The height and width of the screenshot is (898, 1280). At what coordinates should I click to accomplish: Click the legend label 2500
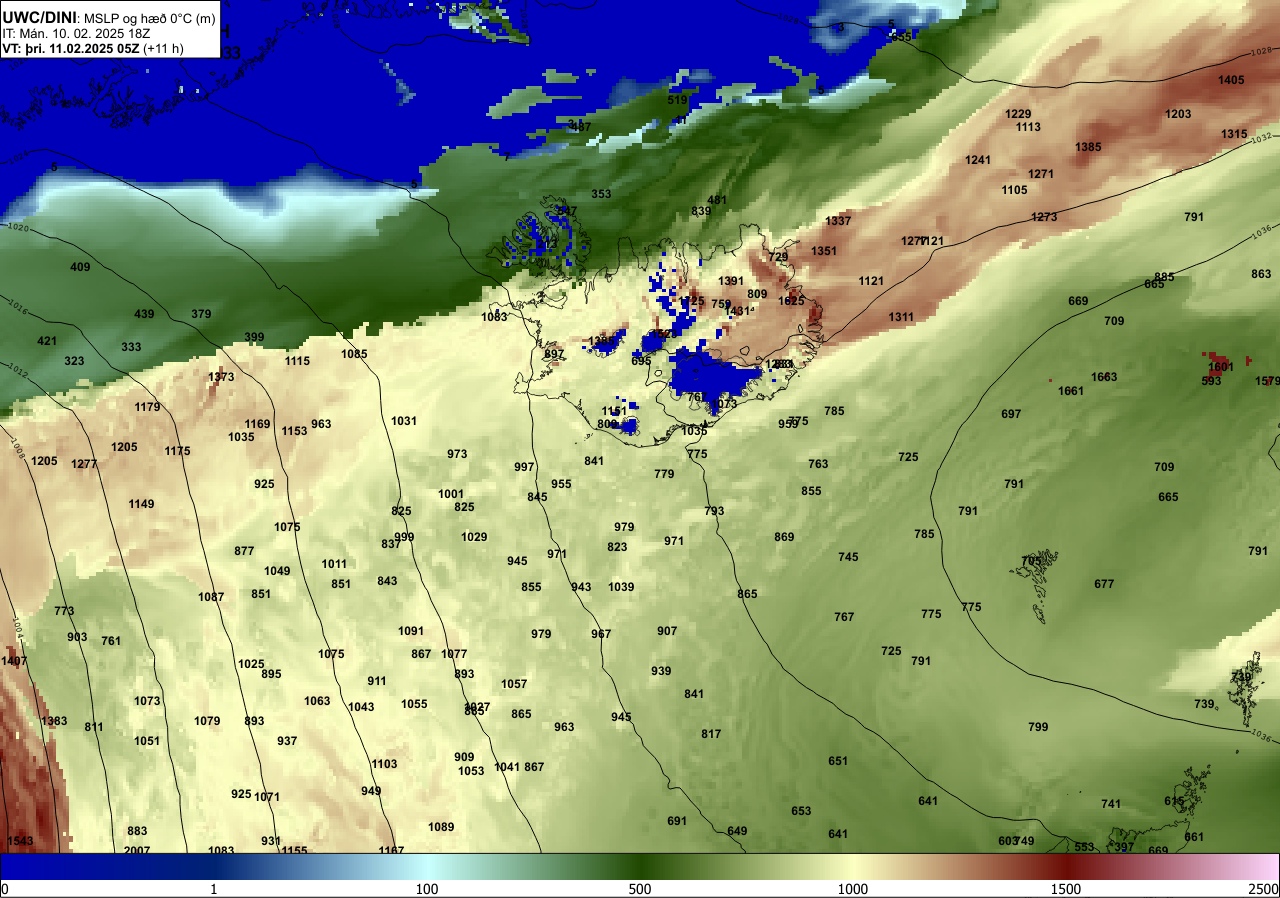click(1264, 889)
